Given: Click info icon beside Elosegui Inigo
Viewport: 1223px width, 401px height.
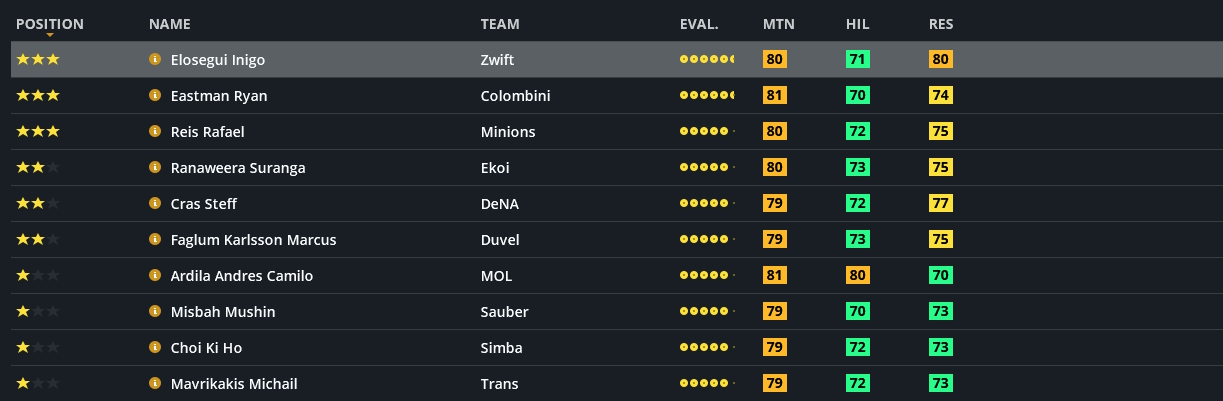Looking at the screenshot, I should tap(155, 60).
